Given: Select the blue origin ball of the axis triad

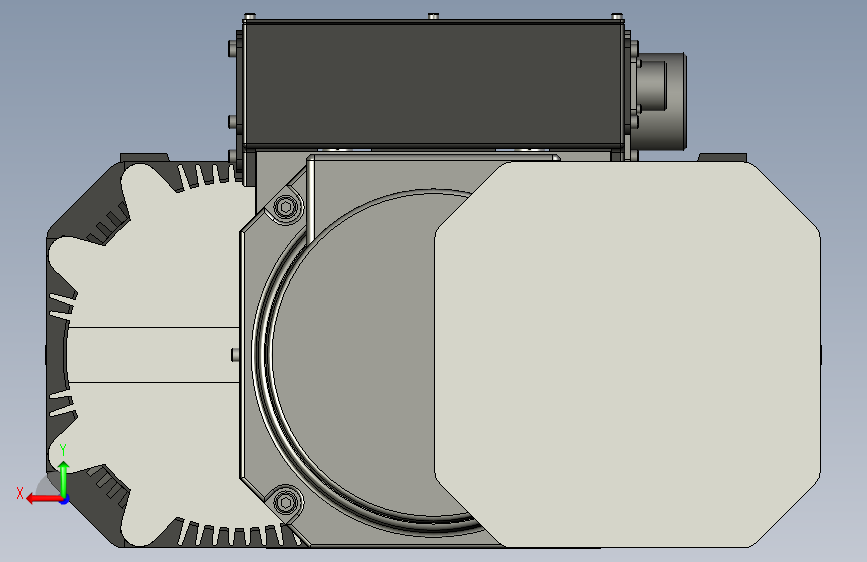Looking at the screenshot, I should point(64,500).
